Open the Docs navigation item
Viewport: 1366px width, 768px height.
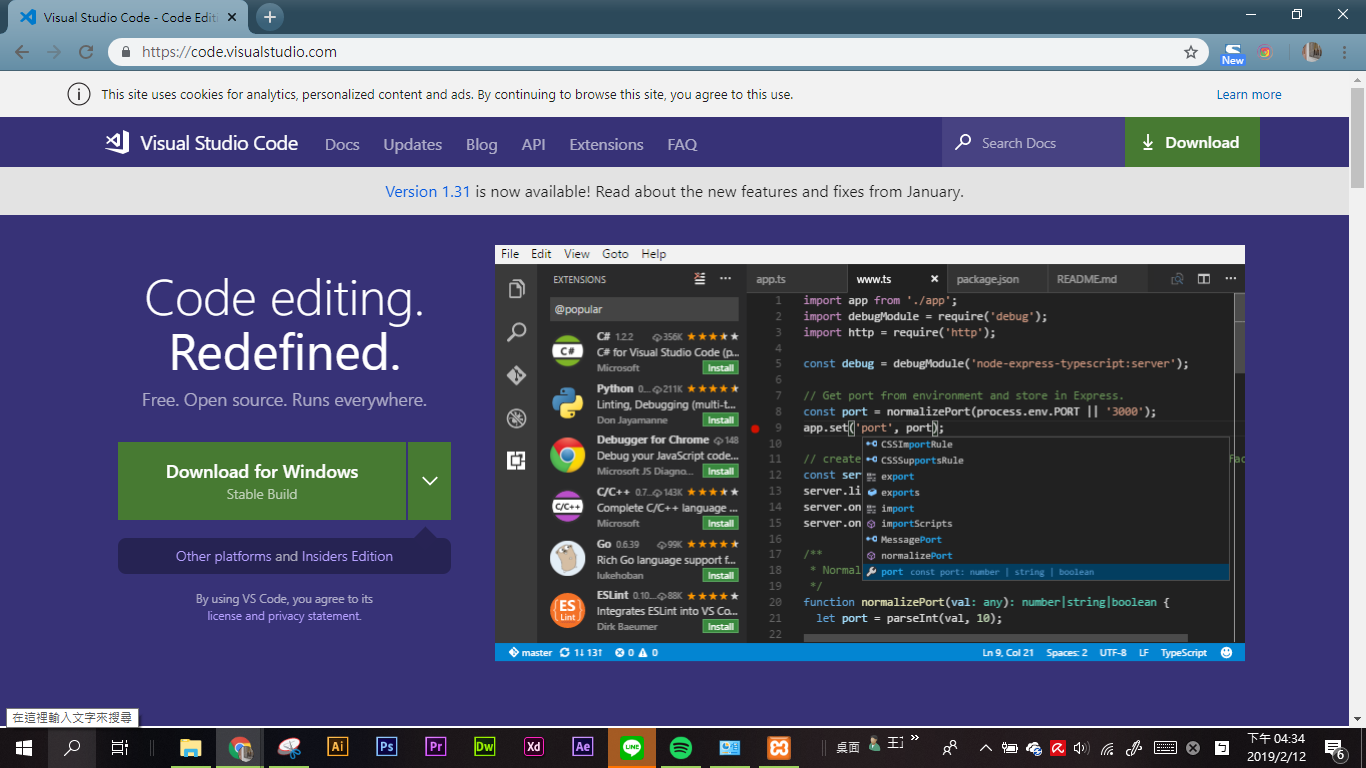coord(342,144)
